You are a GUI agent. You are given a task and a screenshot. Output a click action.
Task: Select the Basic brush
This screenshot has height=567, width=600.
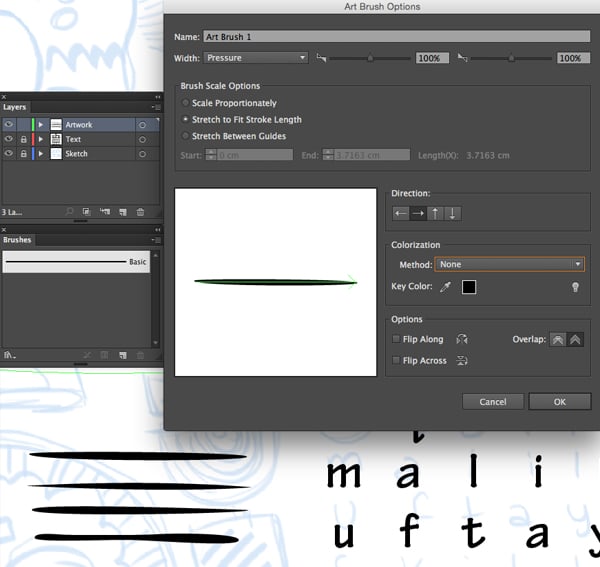coord(76,262)
